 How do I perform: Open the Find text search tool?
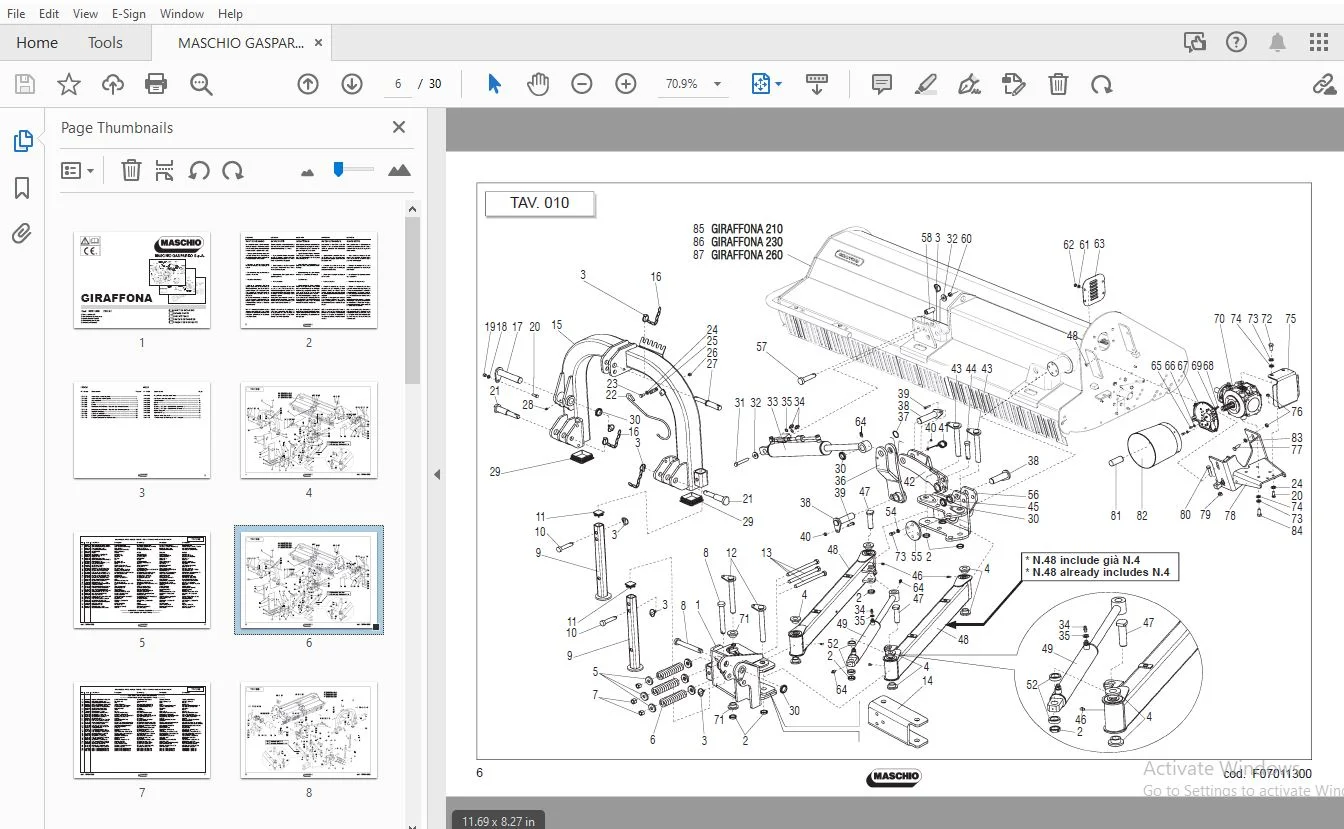click(x=201, y=84)
